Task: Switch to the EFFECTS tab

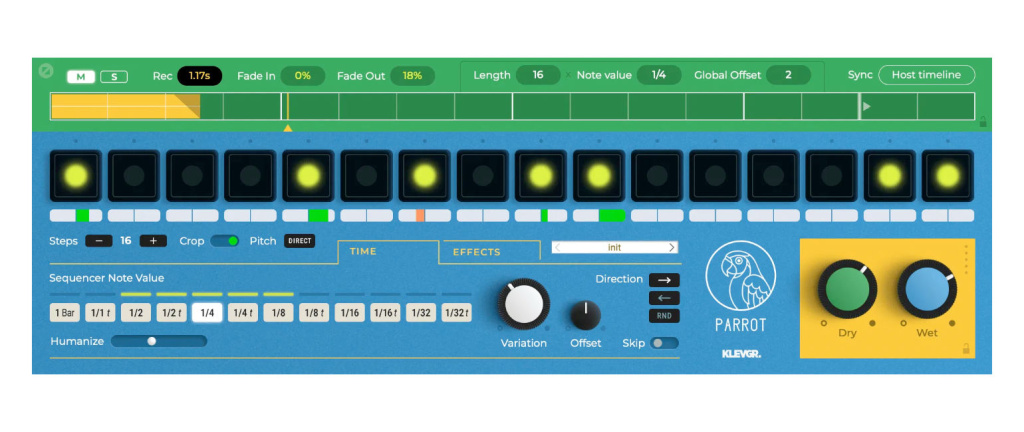Action: tap(476, 252)
